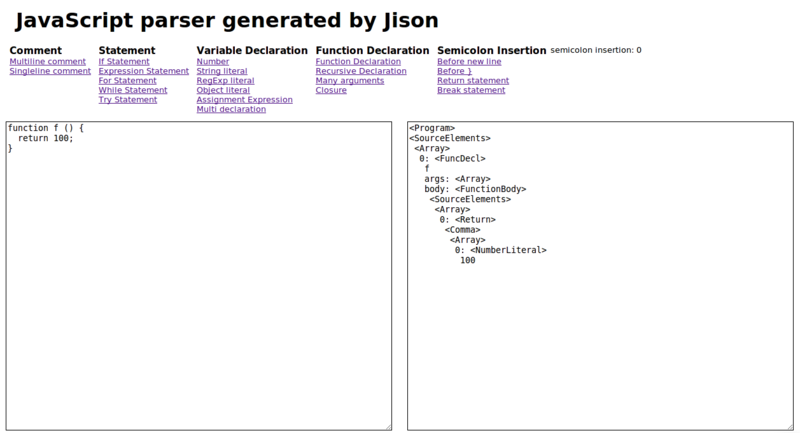Click the source textarea resize grip
Image resolution: width=800 pixels, height=433 pixels.
click(x=388, y=427)
